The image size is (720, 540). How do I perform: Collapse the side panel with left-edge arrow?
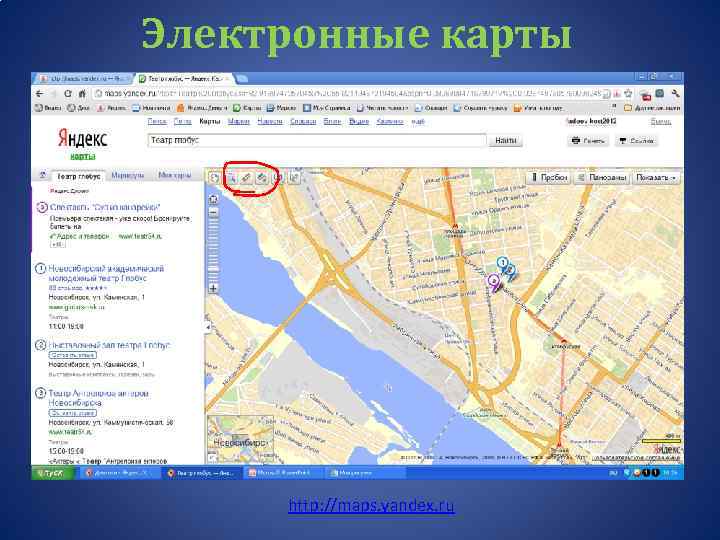[x=208, y=327]
